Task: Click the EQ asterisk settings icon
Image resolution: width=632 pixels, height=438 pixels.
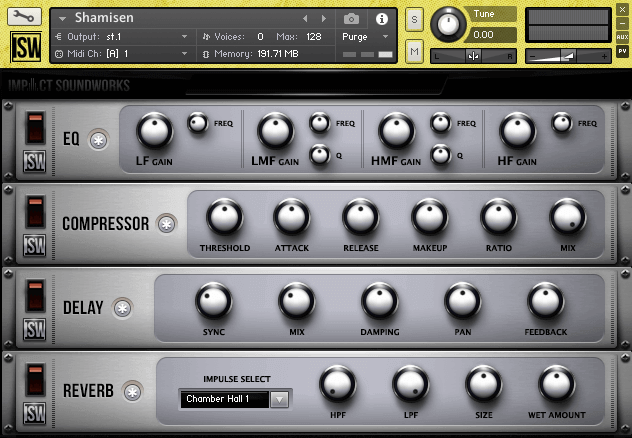Action: (99, 140)
